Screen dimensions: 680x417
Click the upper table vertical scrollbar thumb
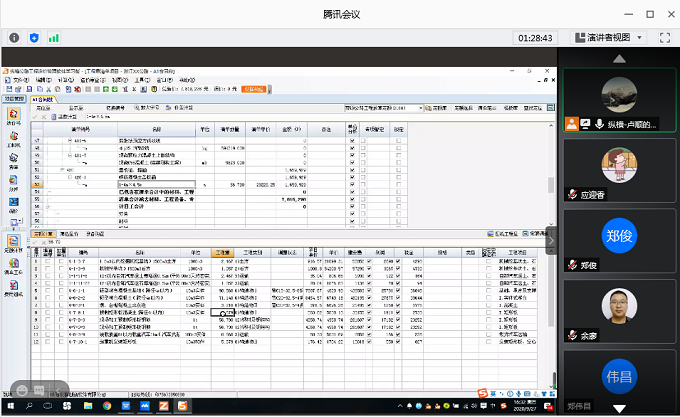[551, 185]
